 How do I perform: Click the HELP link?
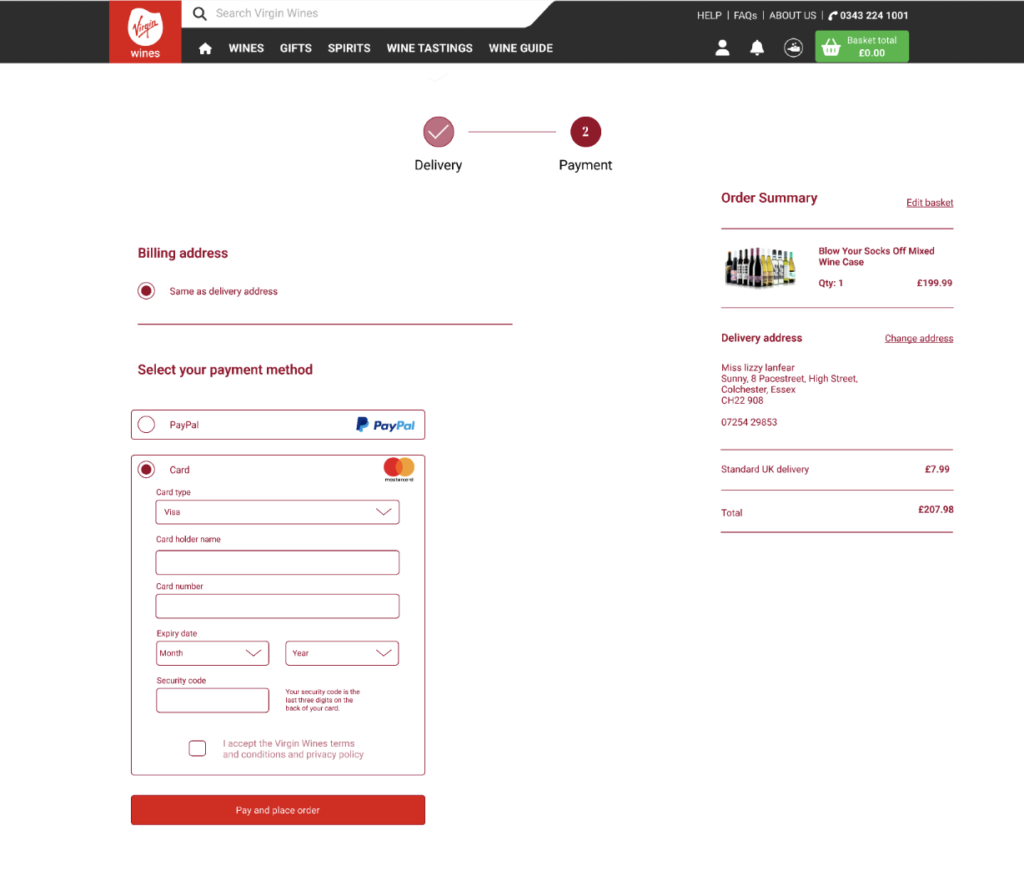(x=709, y=16)
